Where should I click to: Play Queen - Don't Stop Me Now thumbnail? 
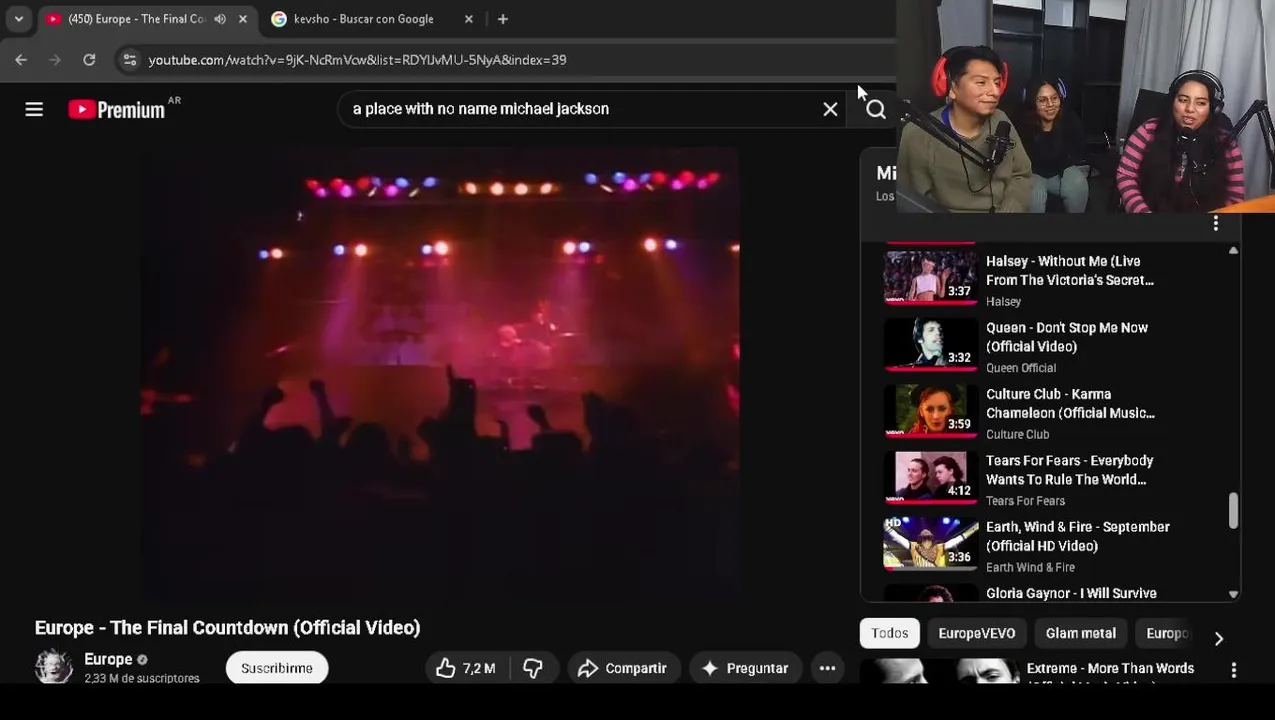[930, 343]
